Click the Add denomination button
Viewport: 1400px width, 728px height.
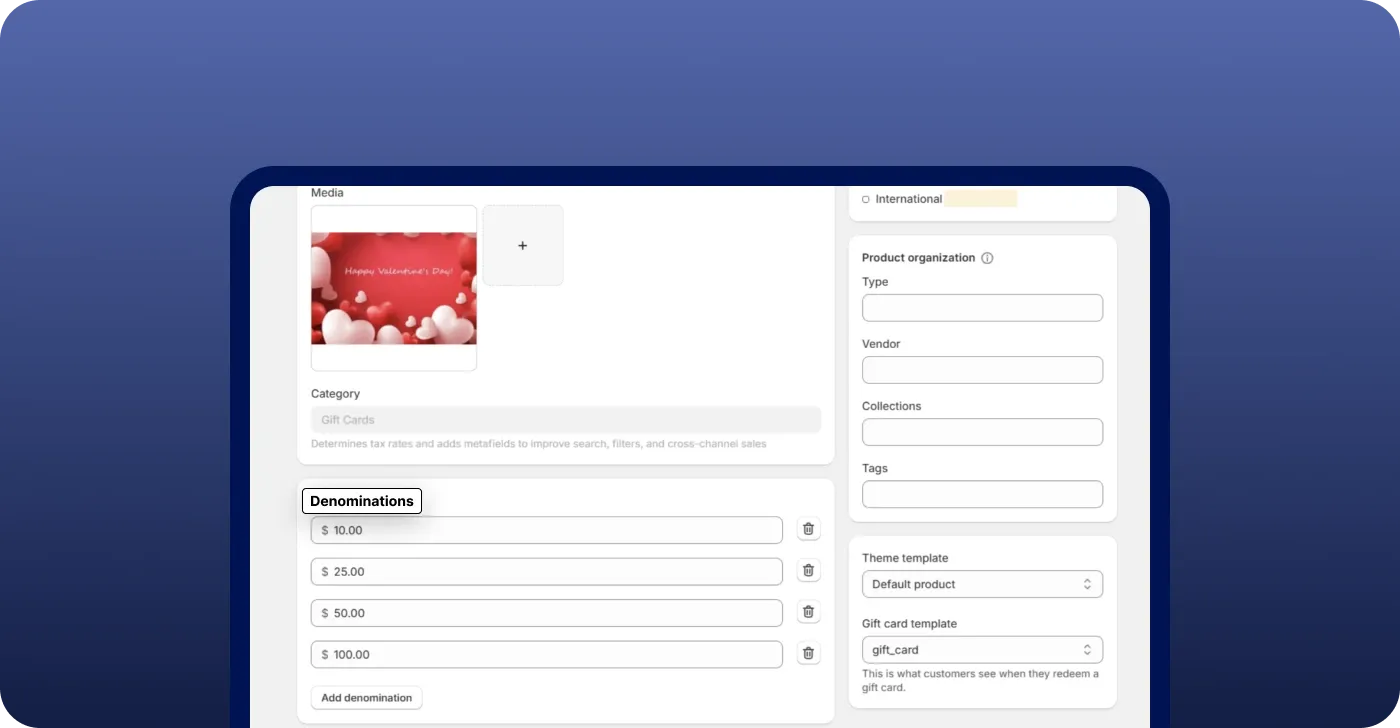tap(366, 698)
